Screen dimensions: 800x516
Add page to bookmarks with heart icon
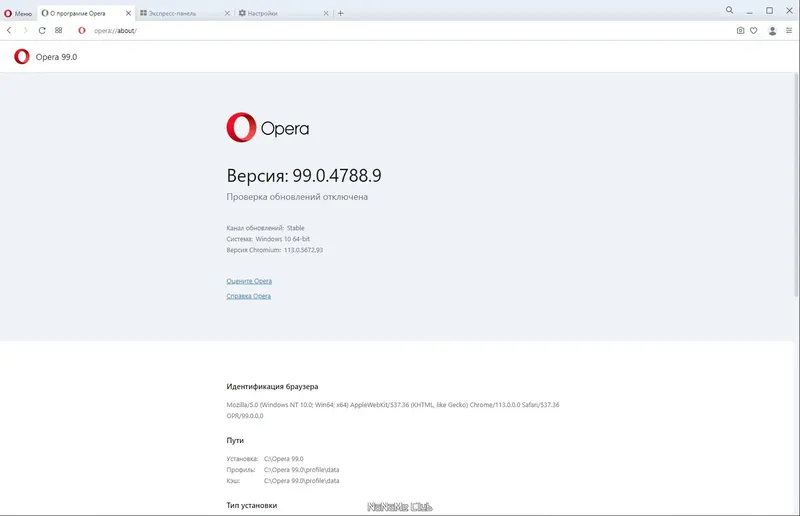[754, 31]
